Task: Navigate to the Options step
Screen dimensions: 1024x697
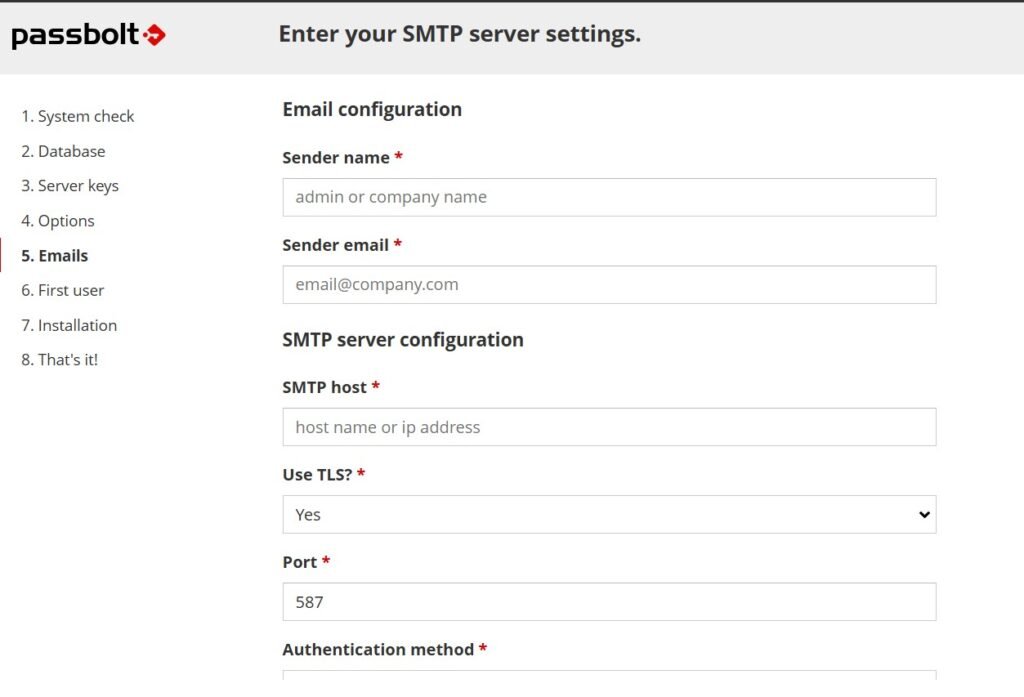Action: (58, 221)
